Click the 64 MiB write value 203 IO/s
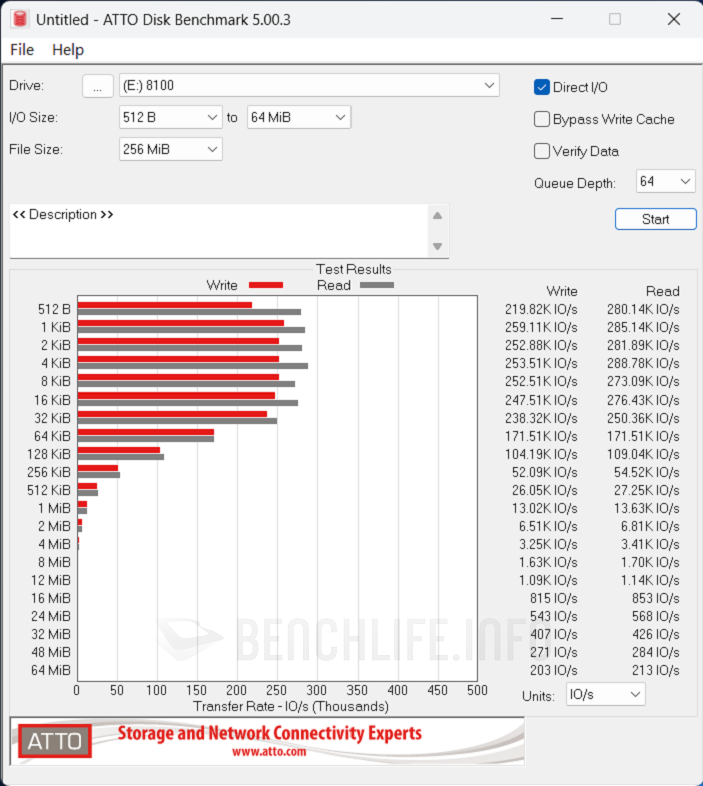 pyautogui.click(x=554, y=670)
